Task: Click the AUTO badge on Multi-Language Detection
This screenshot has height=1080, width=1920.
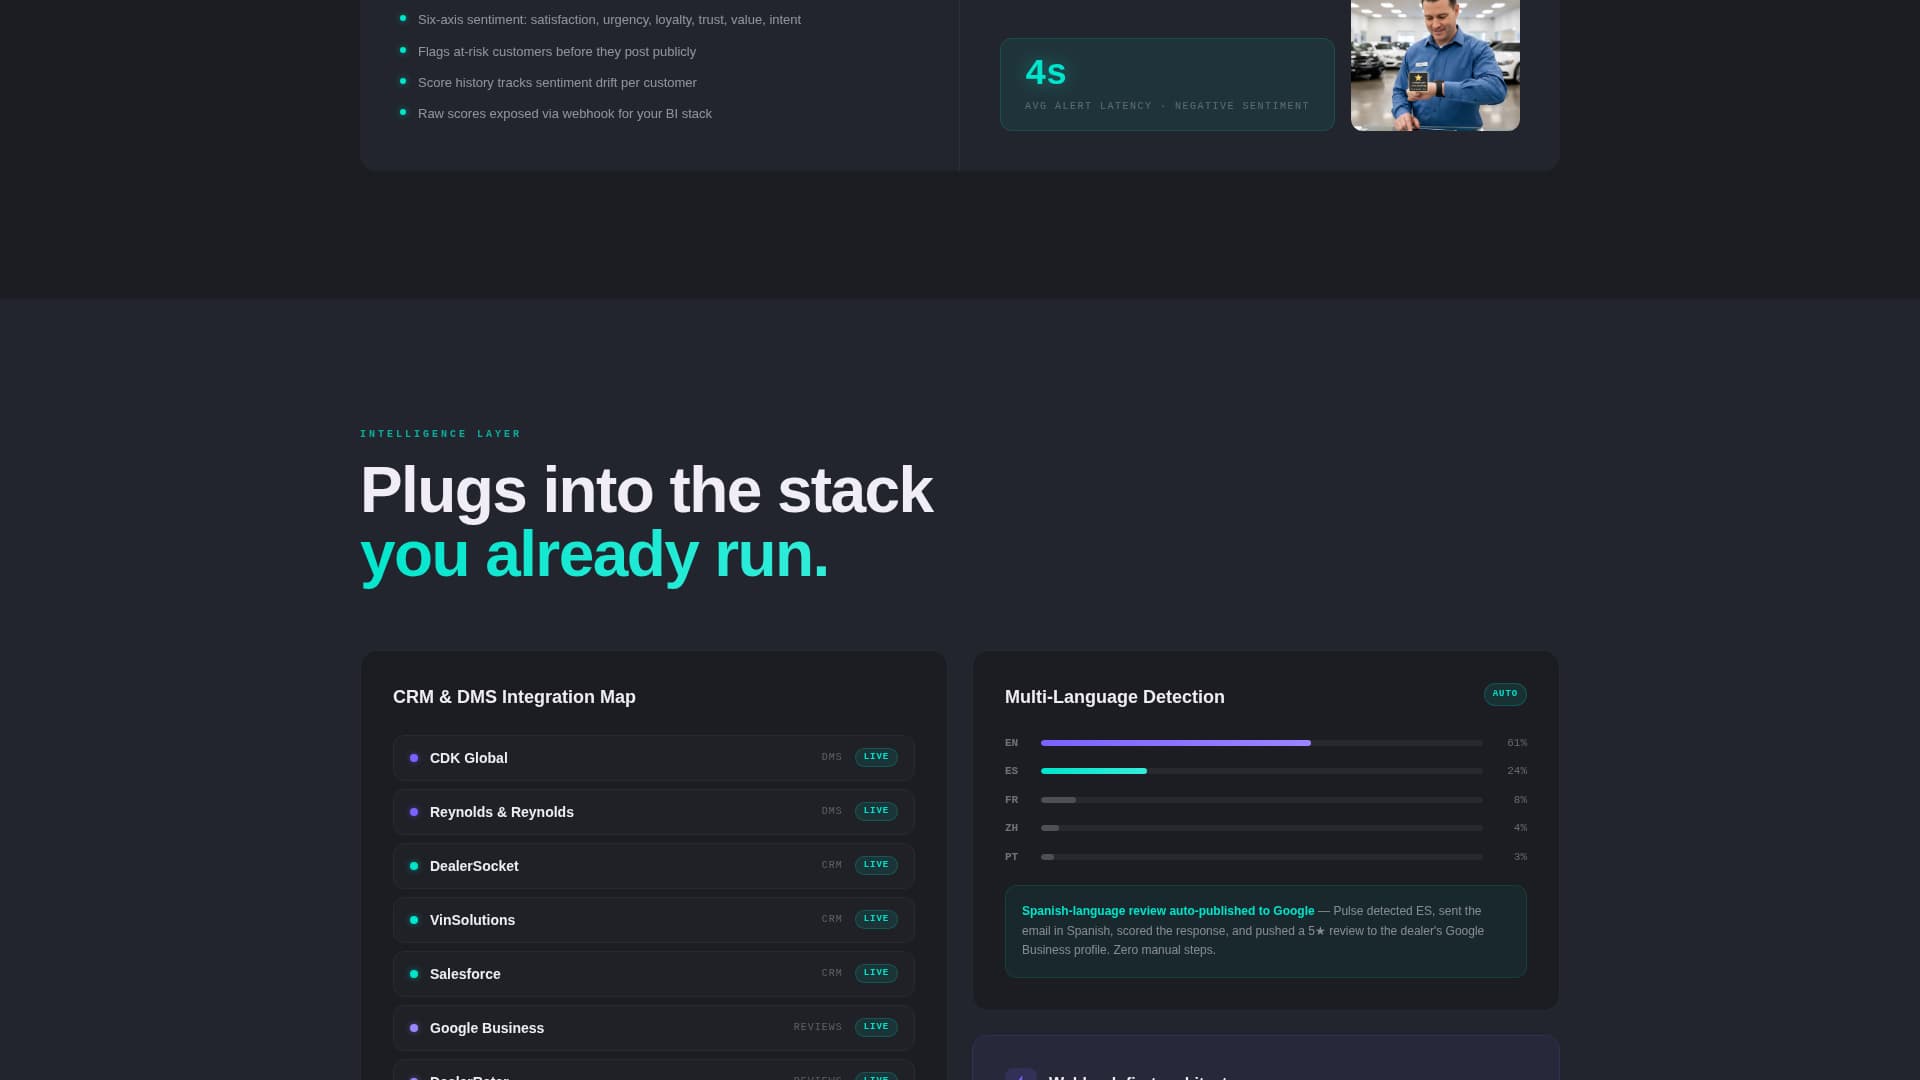Action: [x=1505, y=694]
